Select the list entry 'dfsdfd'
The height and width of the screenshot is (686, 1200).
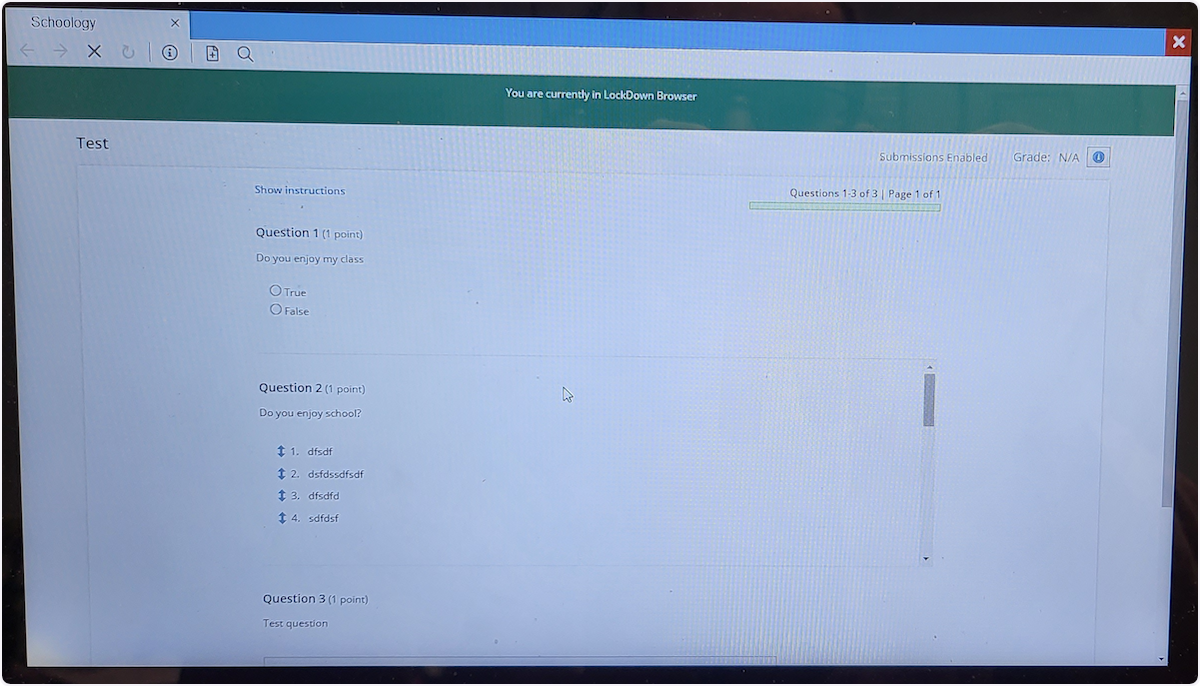point(324,496)
